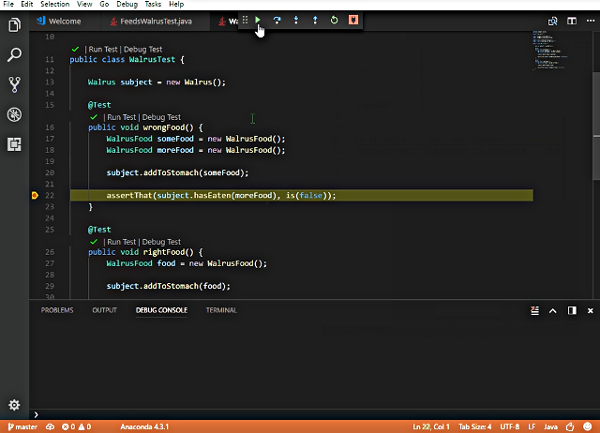Grab the debug toolbar drag handle
600x433 pixels.
coord(245,20)
